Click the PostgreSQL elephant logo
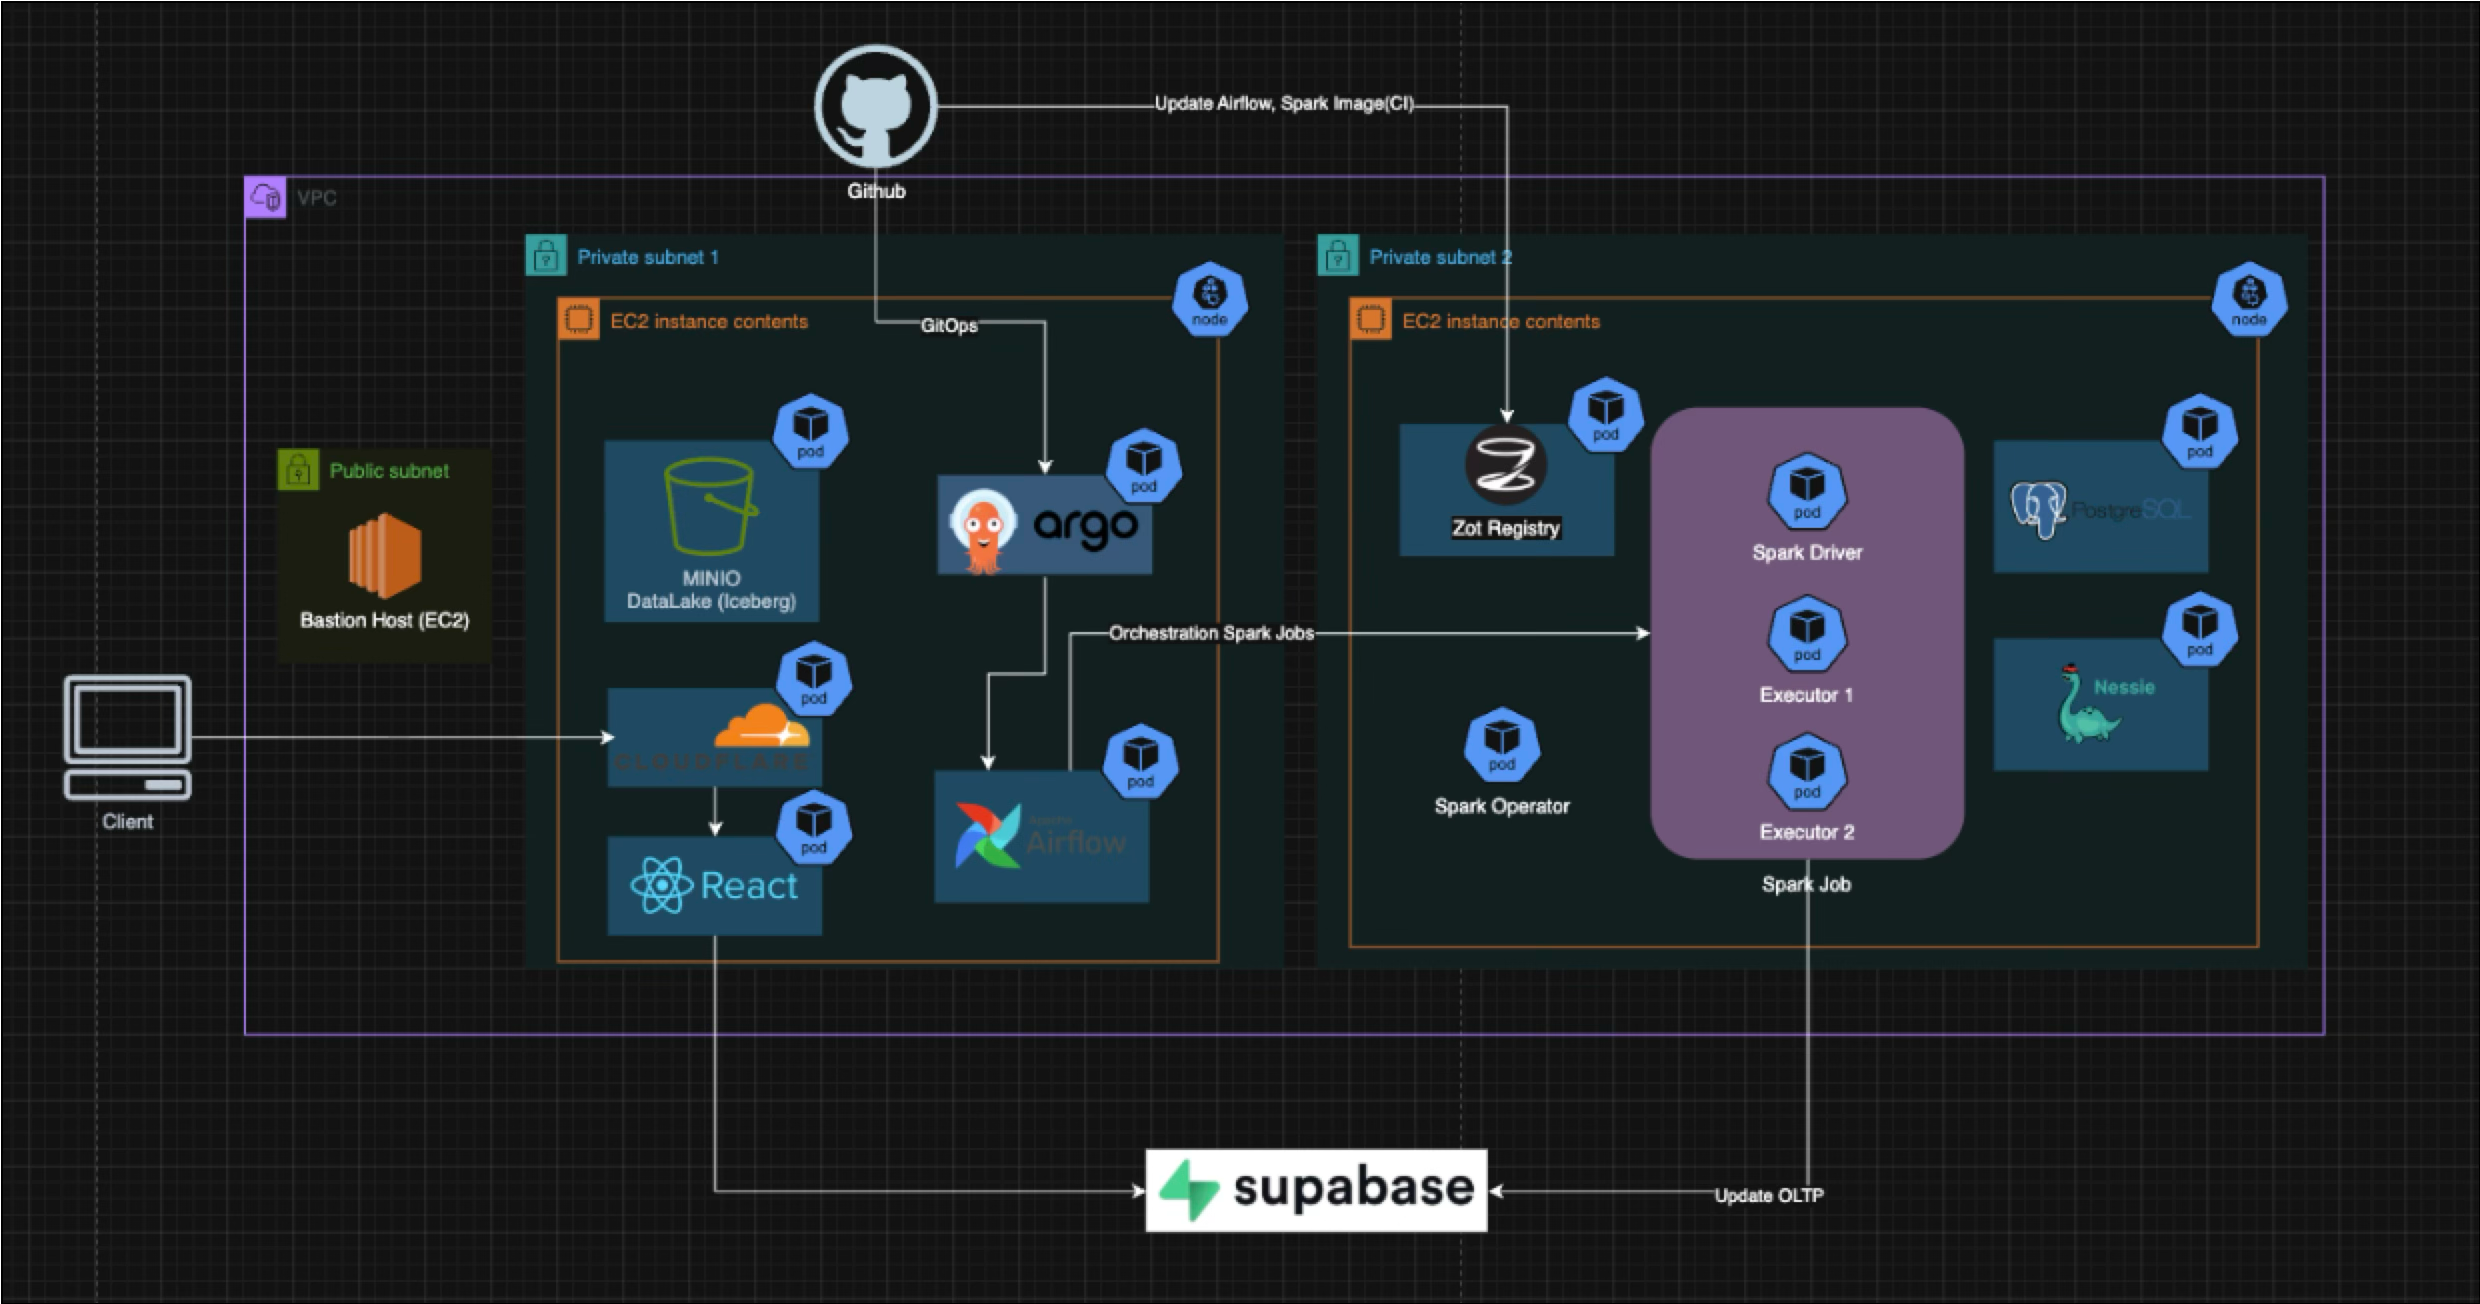Image resolution: width=2480 pixels, height=1304 pixels. [x=2039, y=510]
